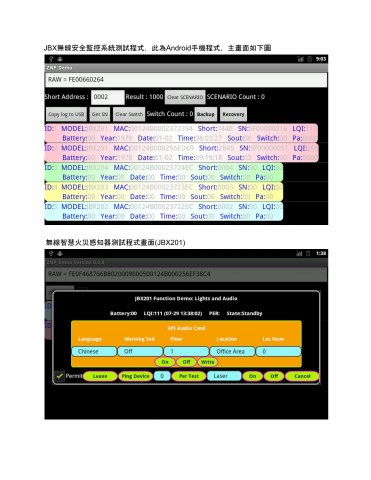
Task: Click the Clear SCENARIO button
Action: 185,97
